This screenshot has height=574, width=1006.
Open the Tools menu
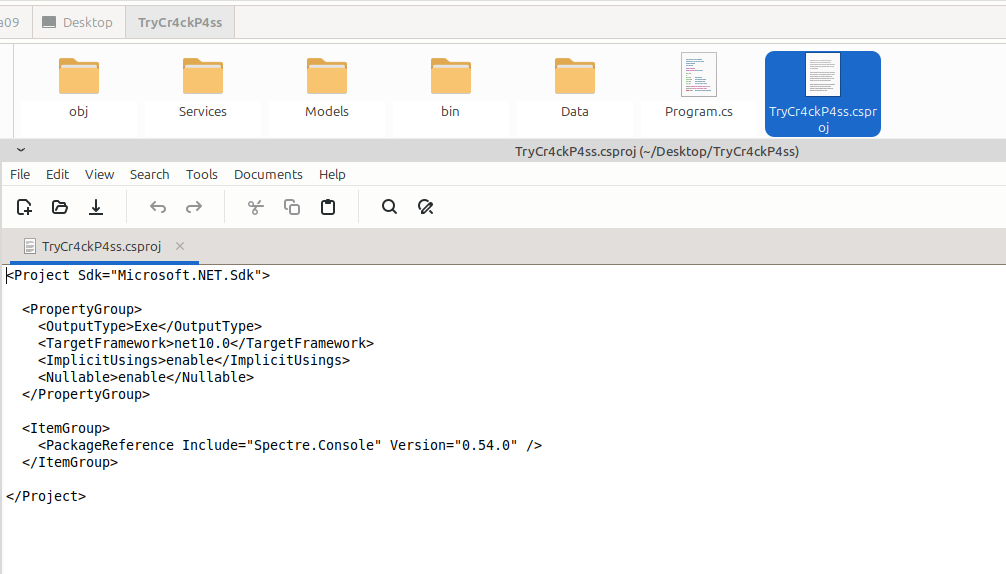[201, 174]
